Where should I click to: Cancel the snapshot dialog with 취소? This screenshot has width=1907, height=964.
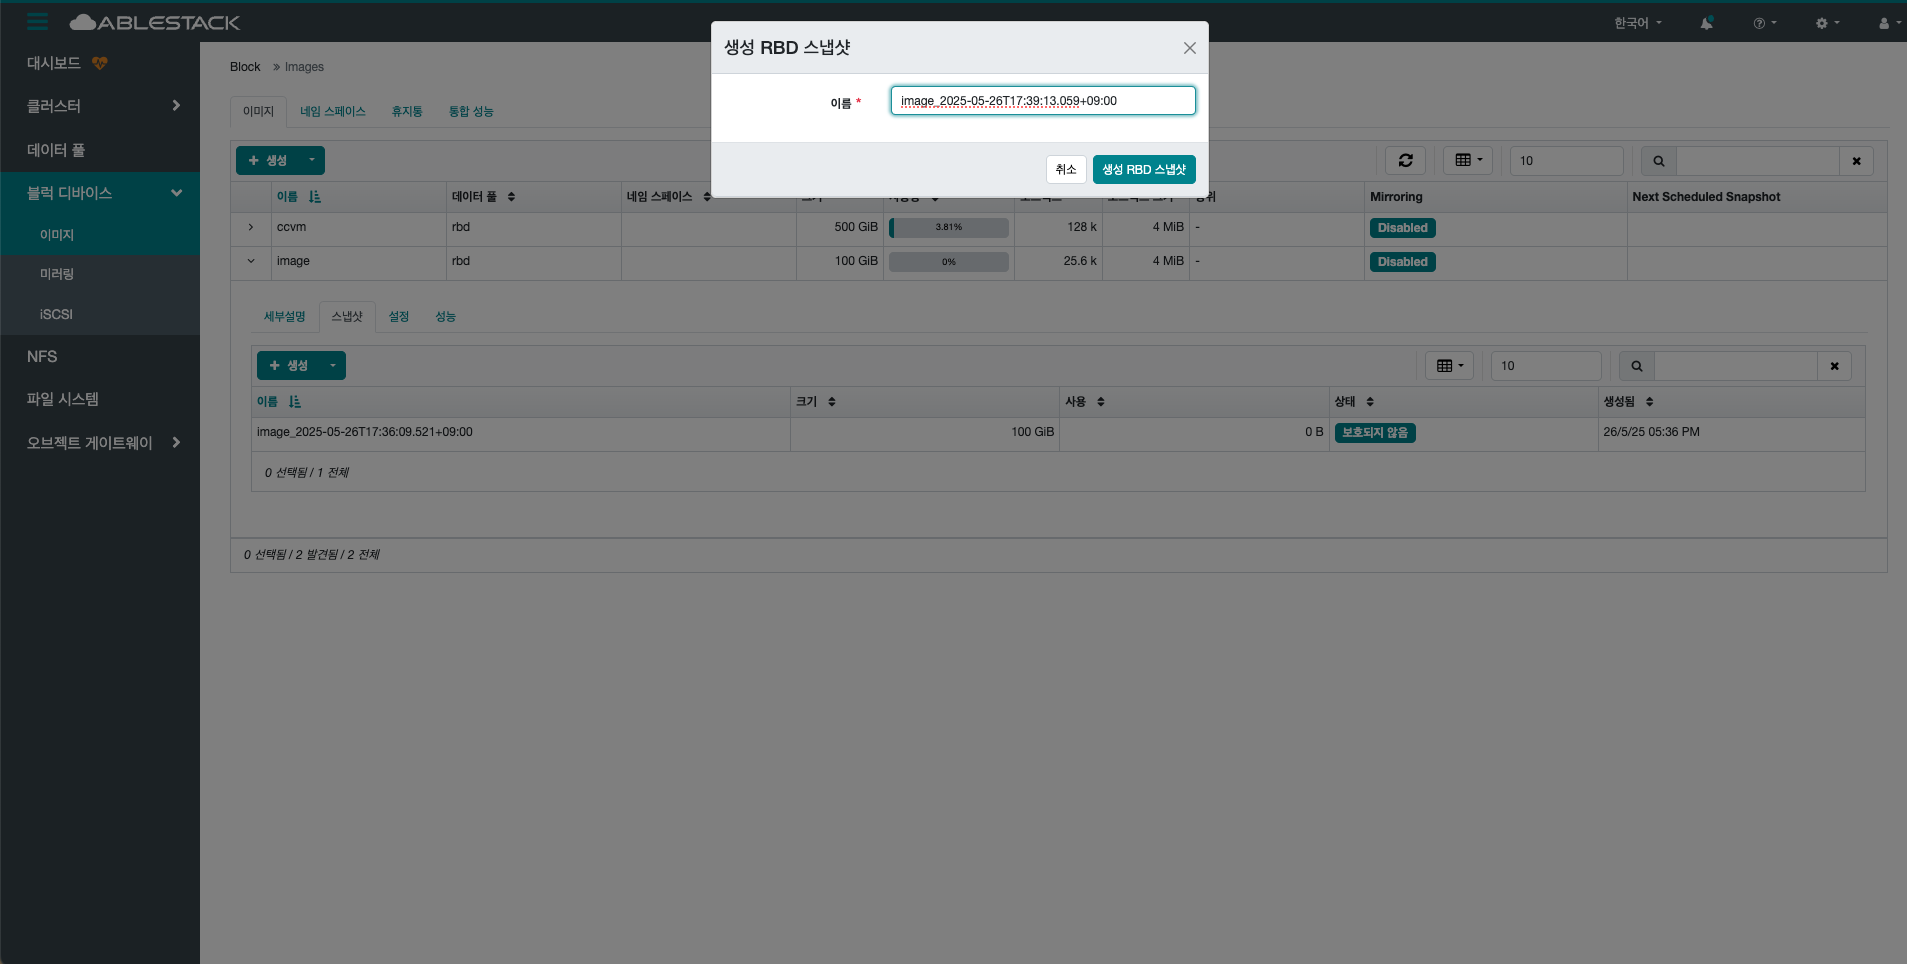tap(1065, 169)
